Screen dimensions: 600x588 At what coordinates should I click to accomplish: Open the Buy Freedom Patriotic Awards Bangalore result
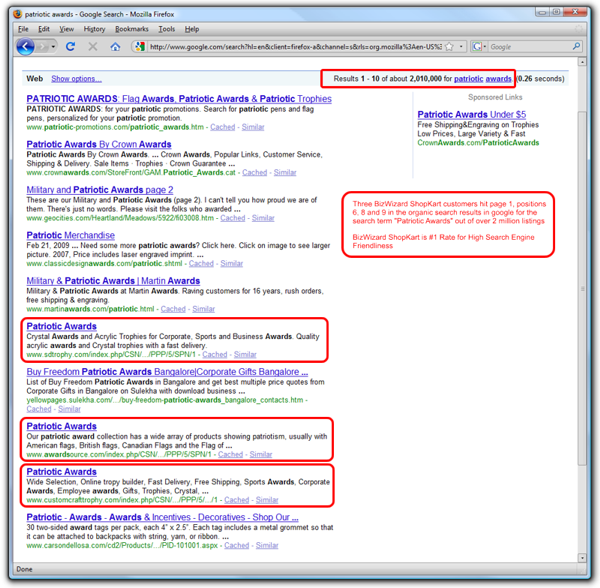pos(167,372)
